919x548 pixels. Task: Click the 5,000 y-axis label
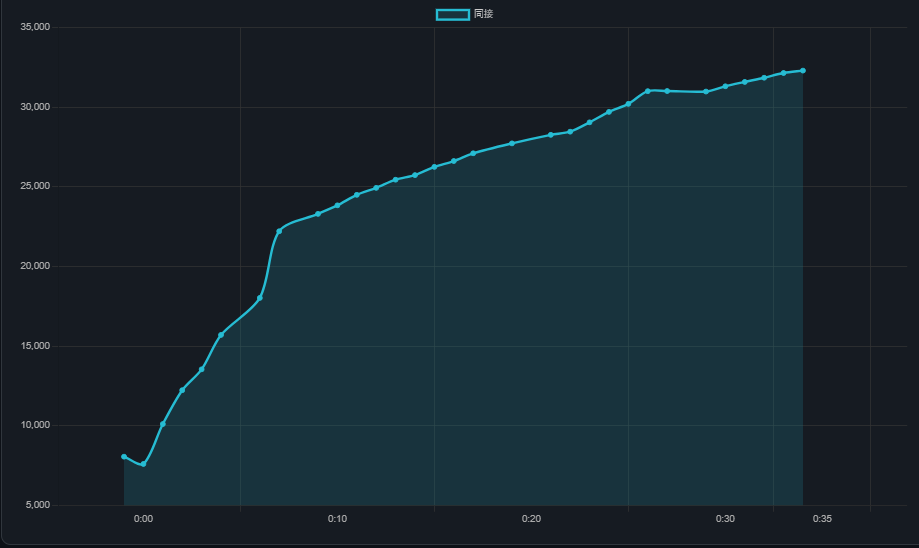(38, 505)
